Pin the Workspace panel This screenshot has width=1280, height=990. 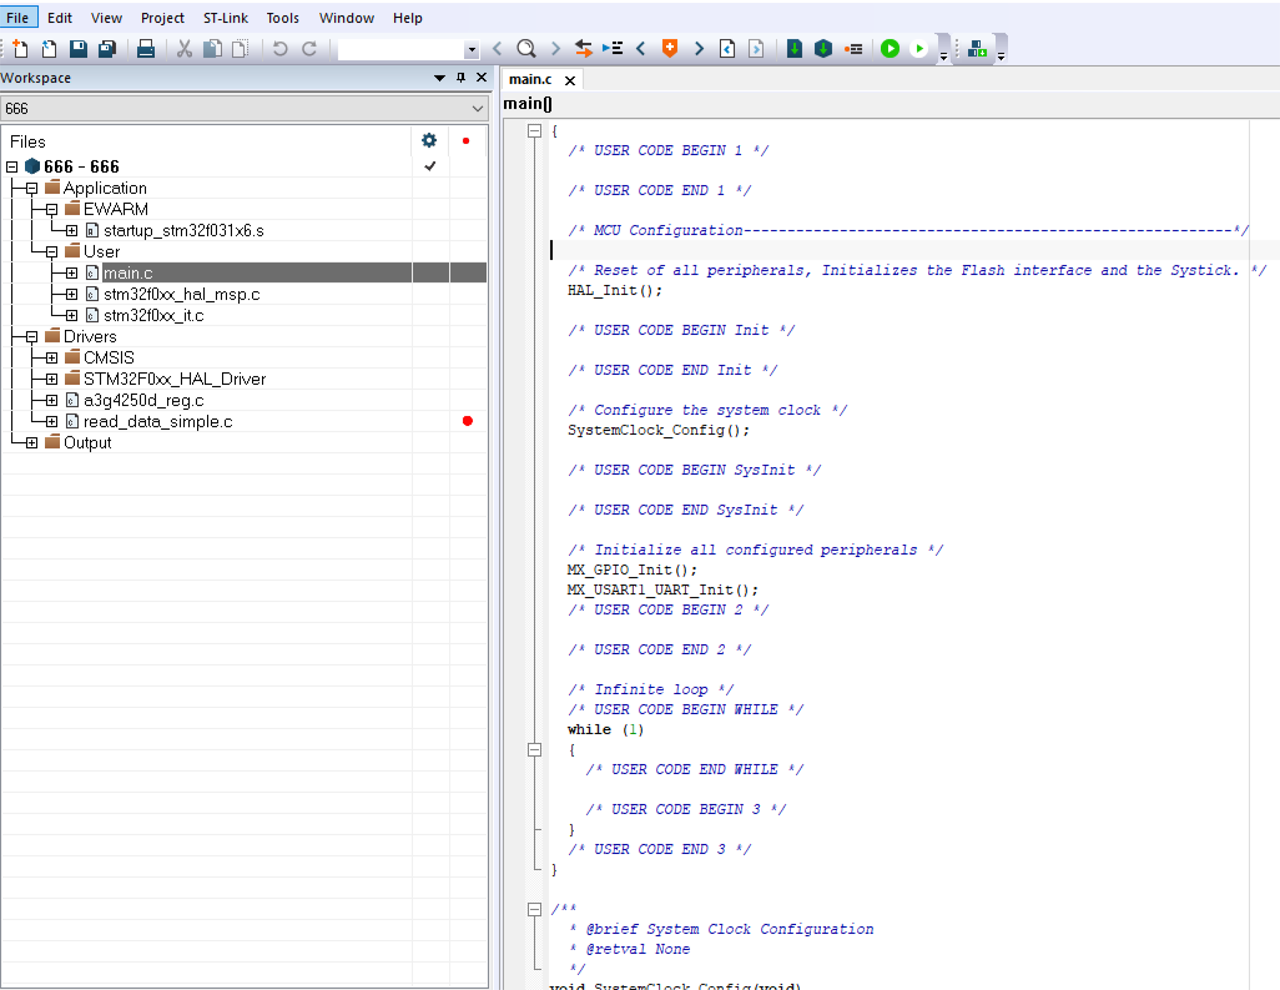[461, 78]
